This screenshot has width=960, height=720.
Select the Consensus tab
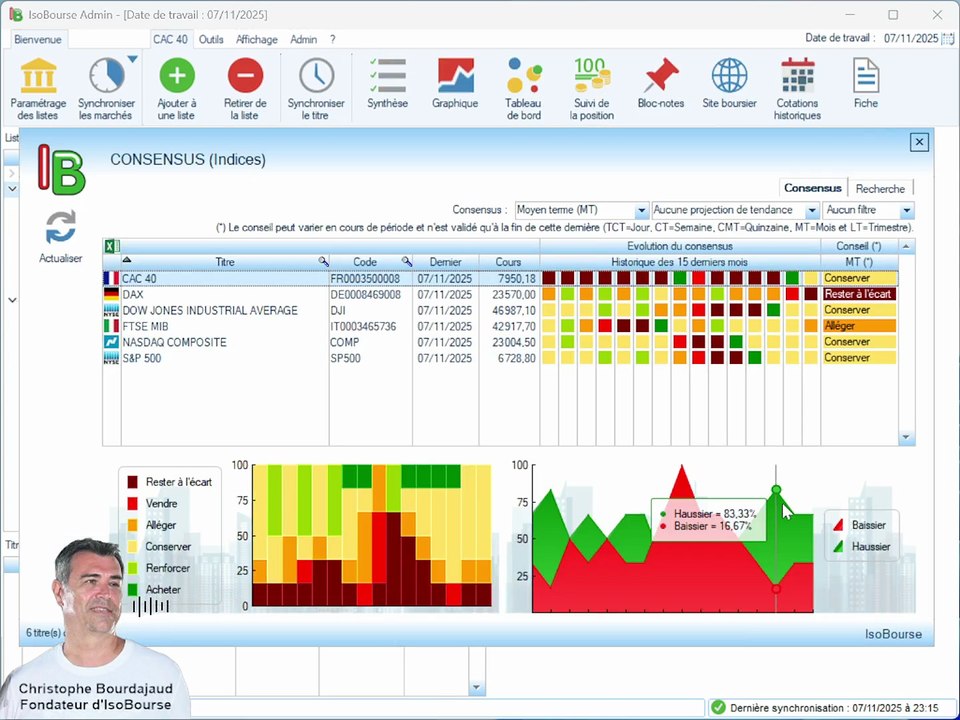coord(813,188)
